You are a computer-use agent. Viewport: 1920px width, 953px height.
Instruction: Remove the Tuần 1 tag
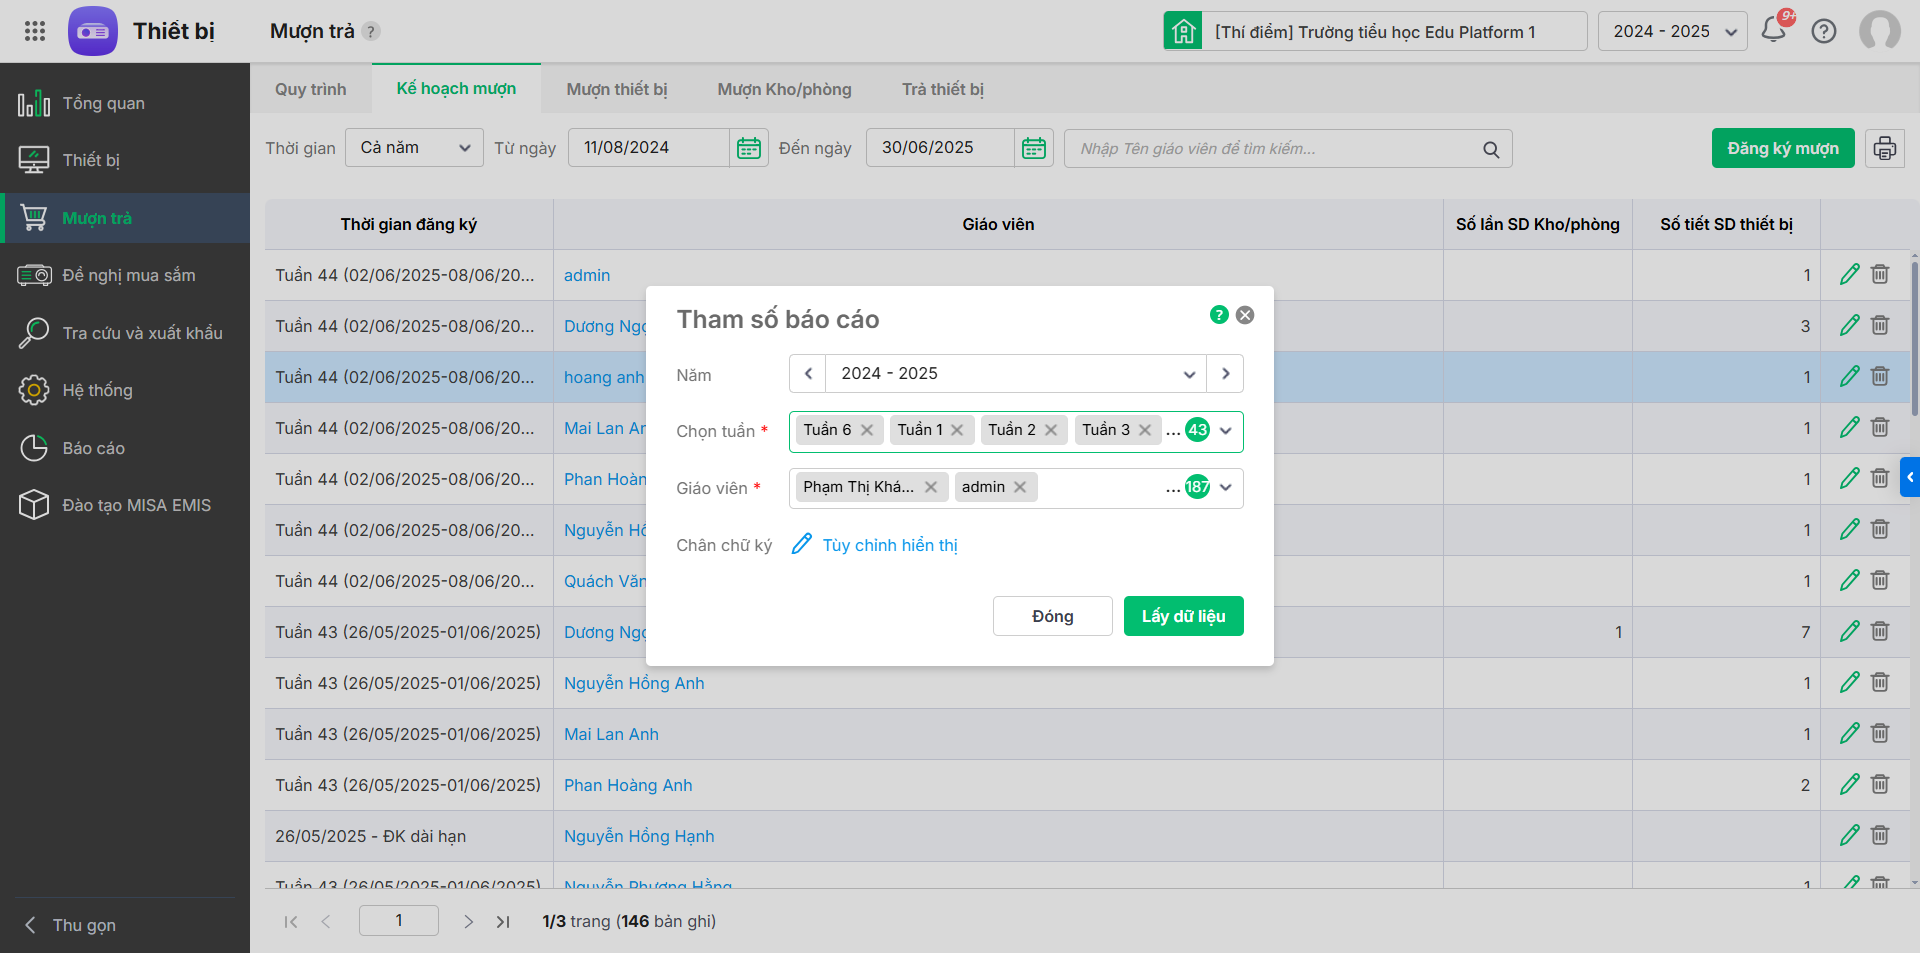957,430
